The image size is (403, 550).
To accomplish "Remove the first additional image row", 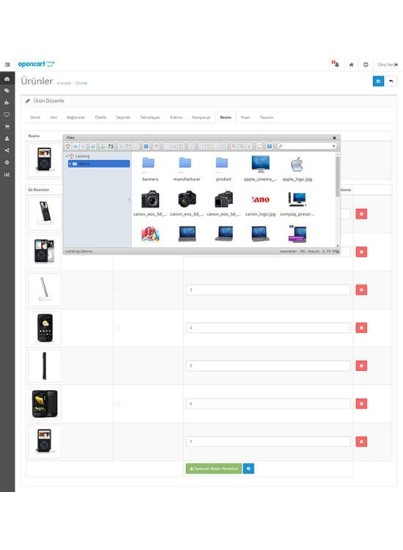I will point(362,214).
